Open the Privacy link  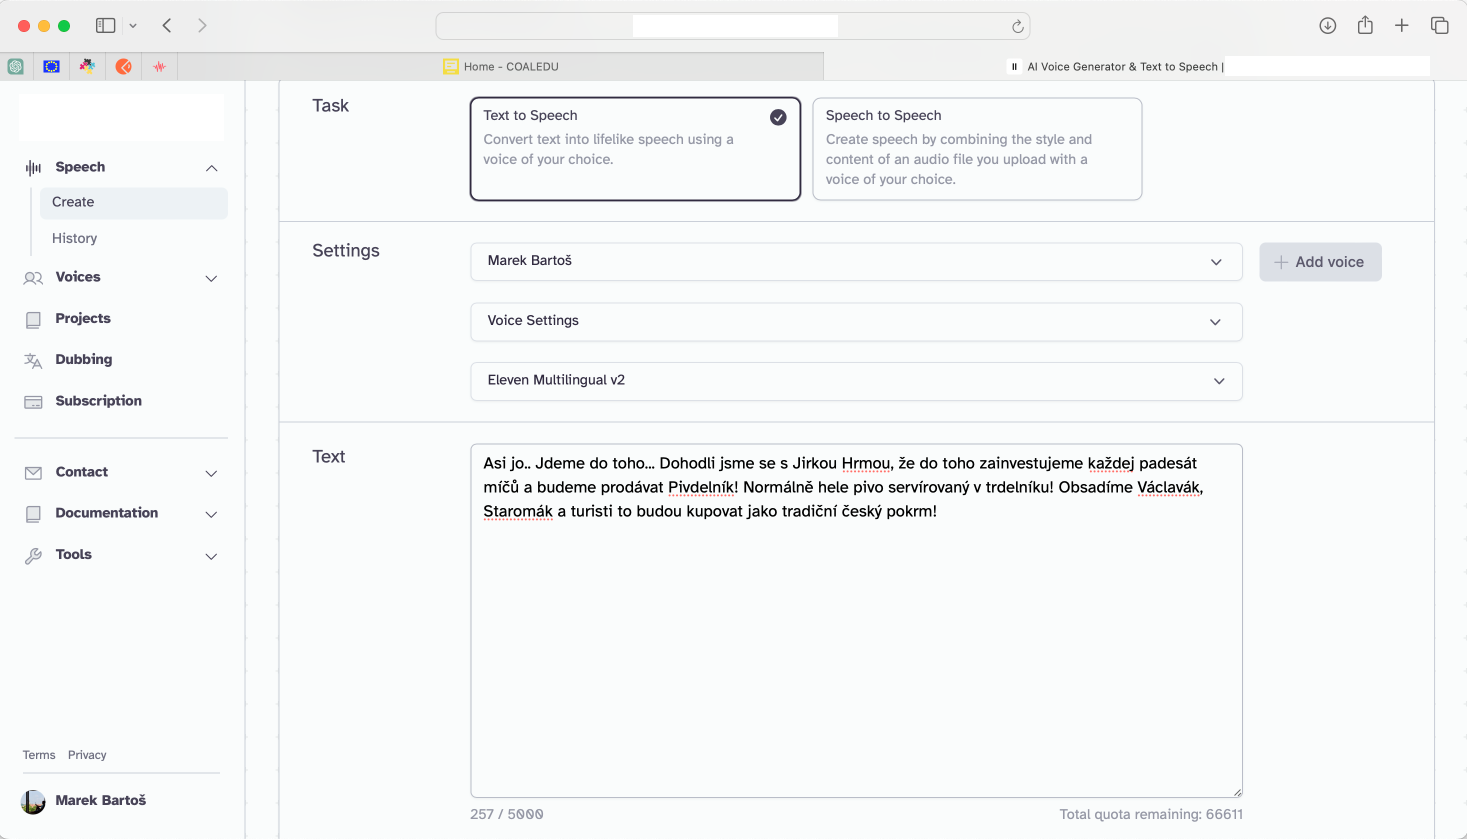click(x=87, y=756)
